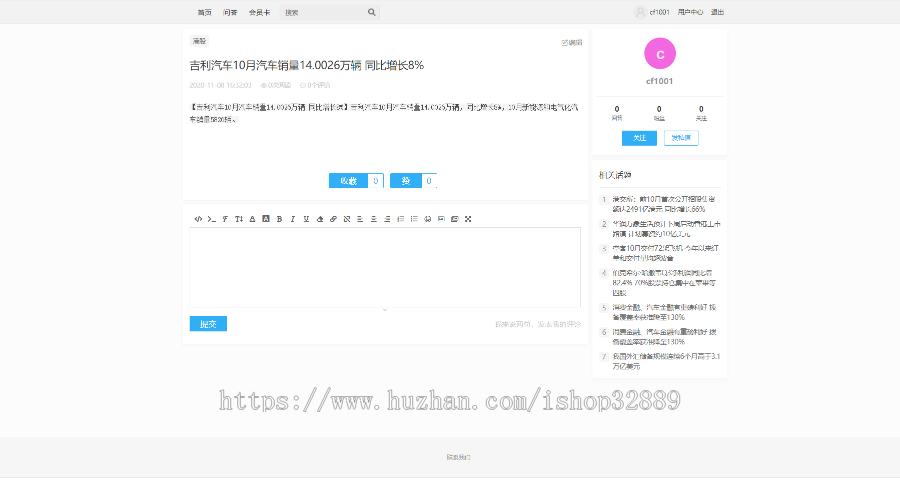Screen dimensions: 900x480
Task: Click the 编辑 edit link on article
Action: click(x=572, y=42)
